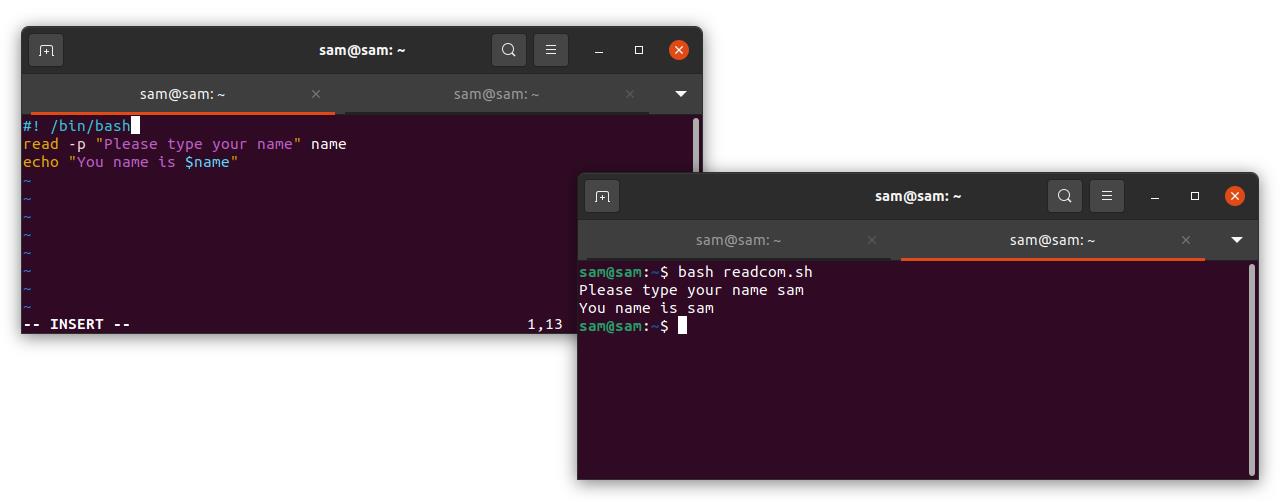Click the scrollbar of the bash terminal
The image size is (1280, 502).
click(x=1253, y=369)
